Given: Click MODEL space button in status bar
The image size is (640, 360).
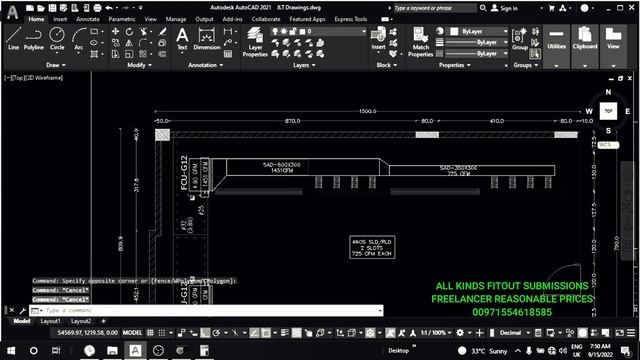Looking at the screenshot, I should click(133, 333).
